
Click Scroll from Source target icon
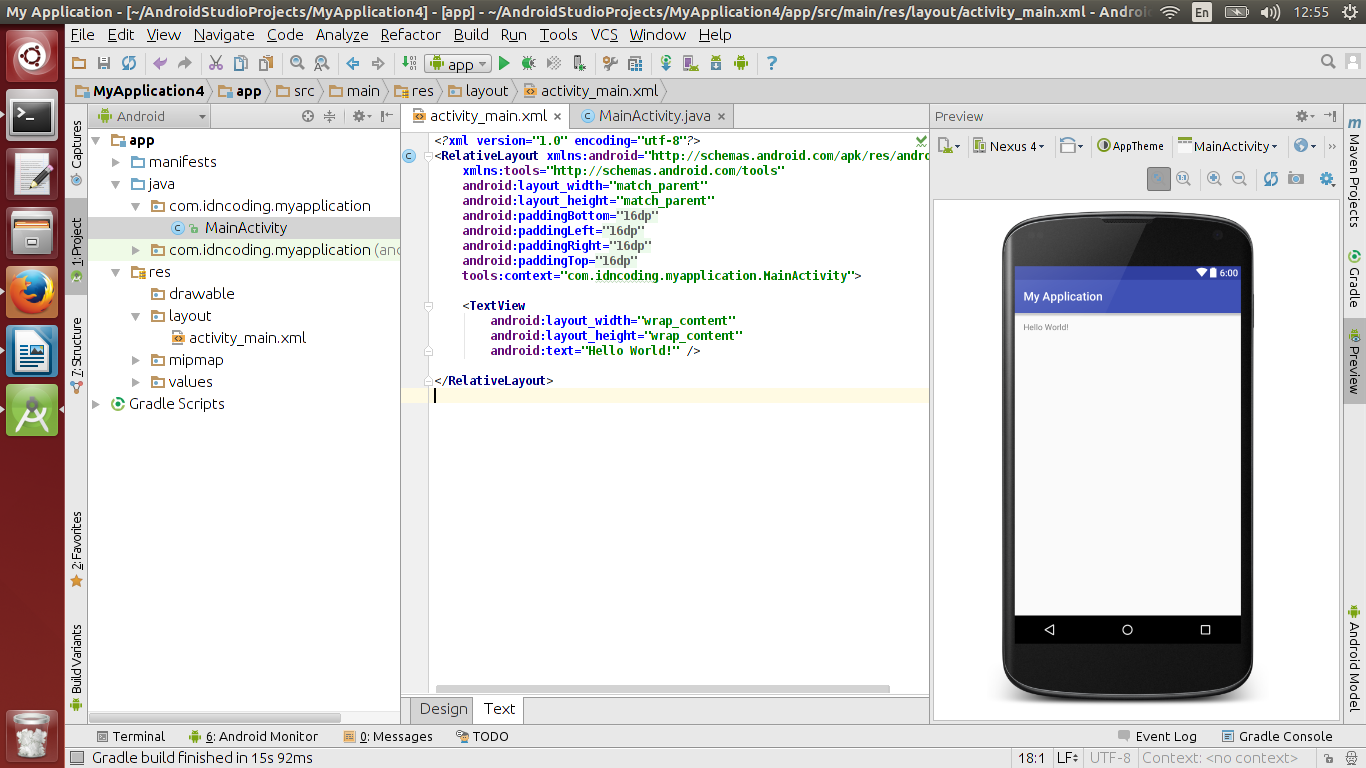pyautogui.click(x=308, y=116)
